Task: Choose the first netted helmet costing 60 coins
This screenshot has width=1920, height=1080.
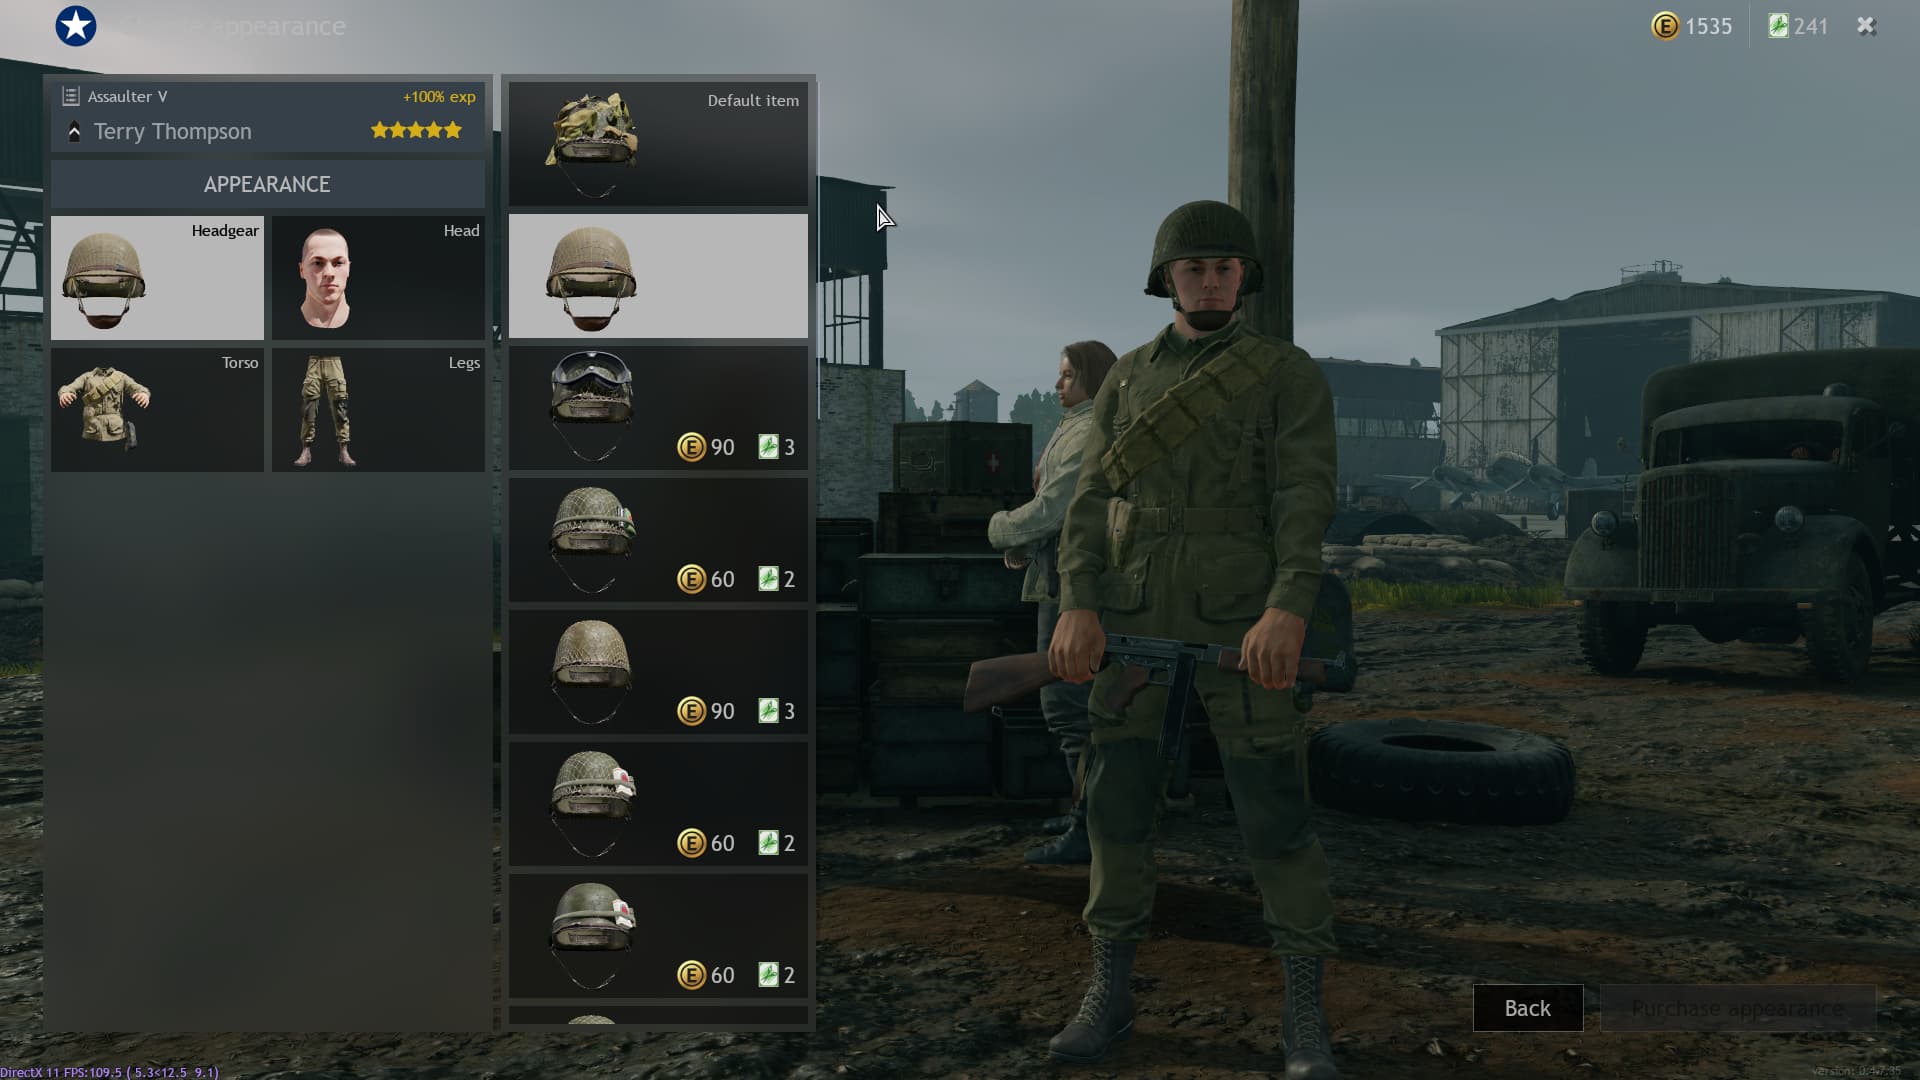Action: coord(658,540)
